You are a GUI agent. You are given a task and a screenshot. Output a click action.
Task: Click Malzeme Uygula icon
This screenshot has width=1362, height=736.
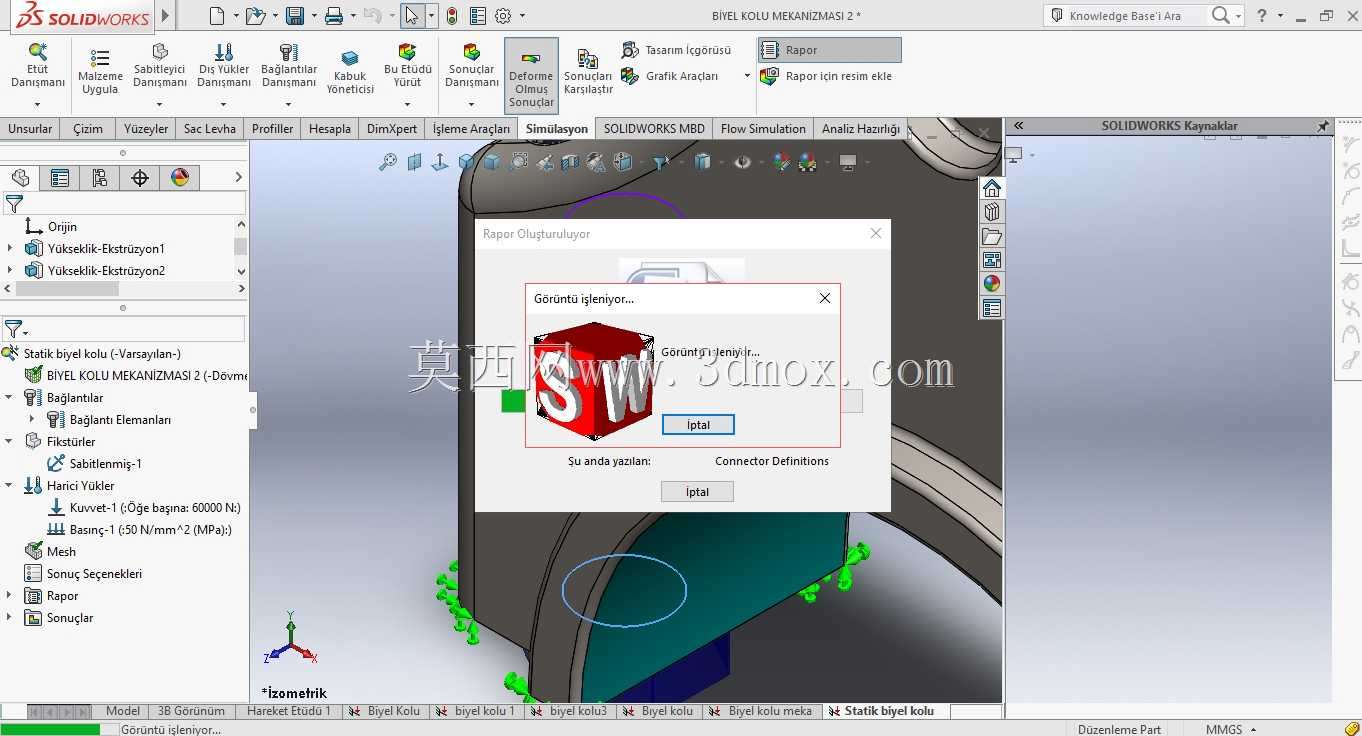pos(100,71)
